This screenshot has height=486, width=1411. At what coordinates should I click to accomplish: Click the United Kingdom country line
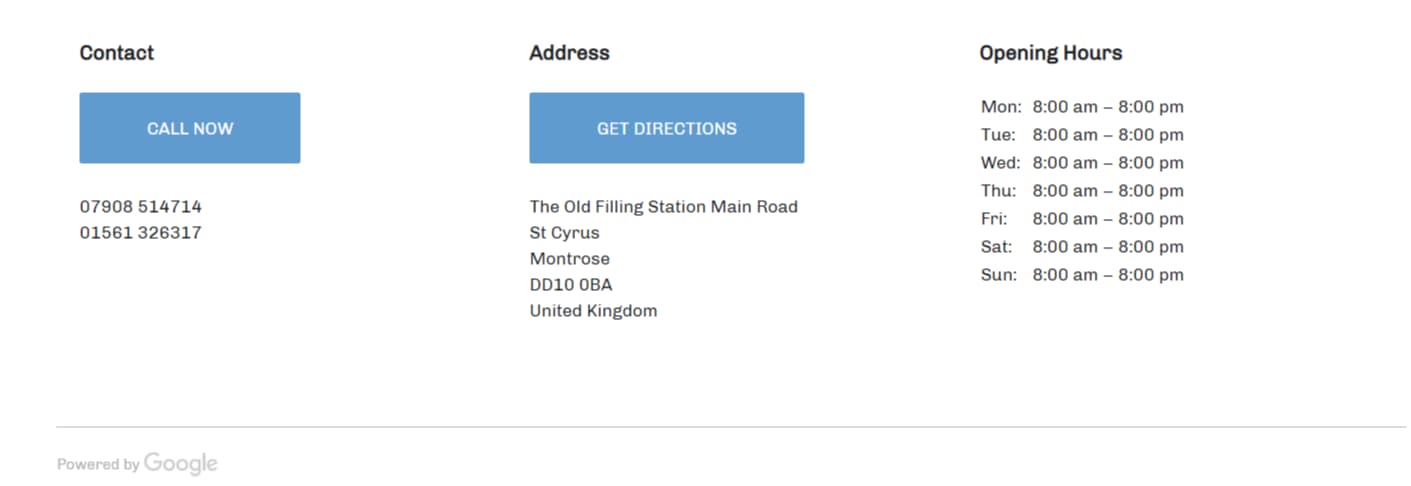coord(593,311)
